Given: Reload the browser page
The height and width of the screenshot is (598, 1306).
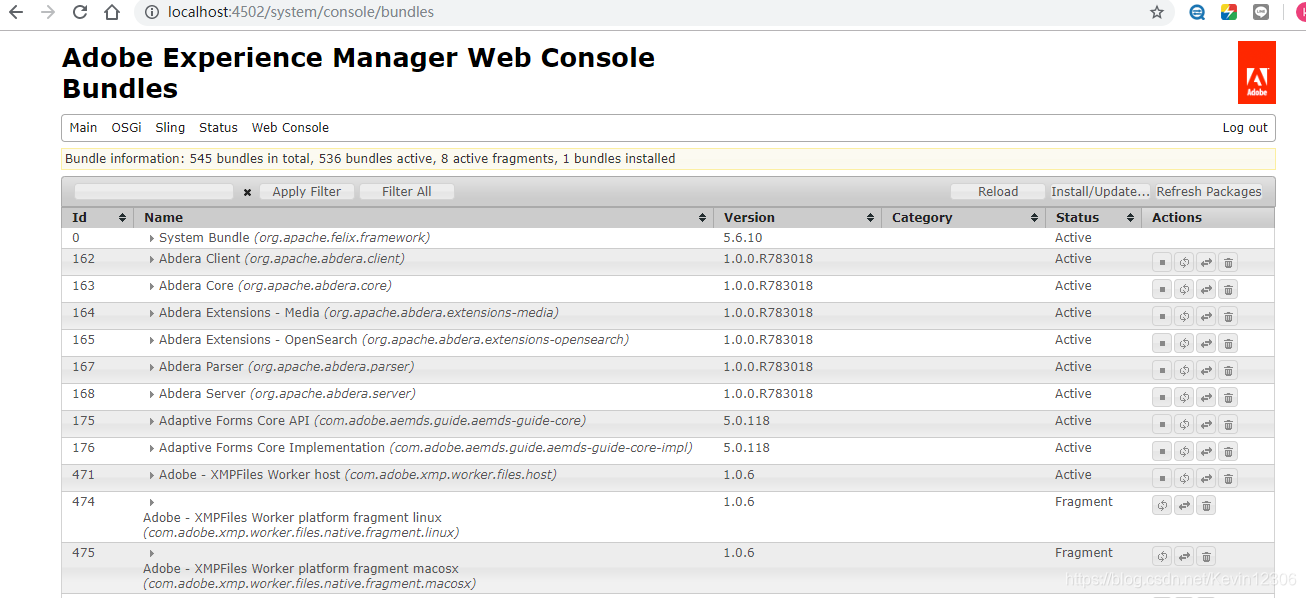Looking at the screenshot, I should click(81, 12).
